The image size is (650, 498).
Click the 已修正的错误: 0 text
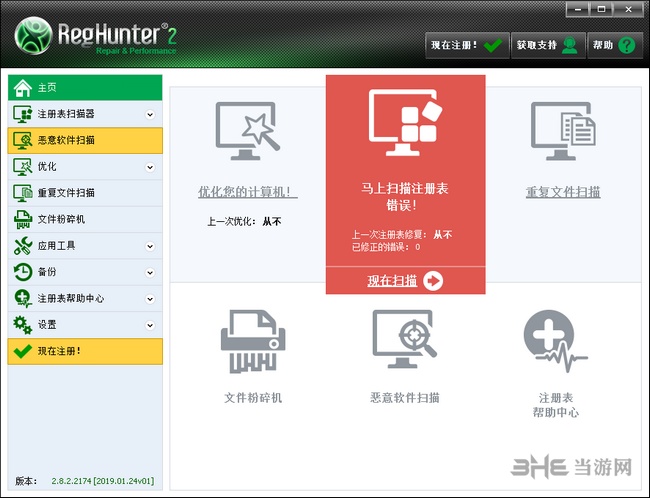(386, 247)
